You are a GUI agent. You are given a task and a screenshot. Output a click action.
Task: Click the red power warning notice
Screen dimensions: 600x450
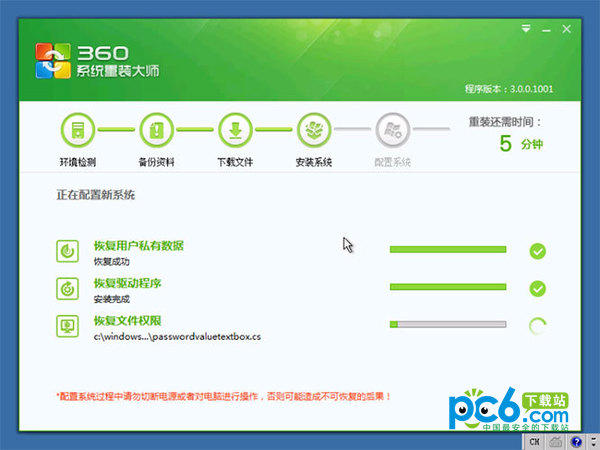224,396
